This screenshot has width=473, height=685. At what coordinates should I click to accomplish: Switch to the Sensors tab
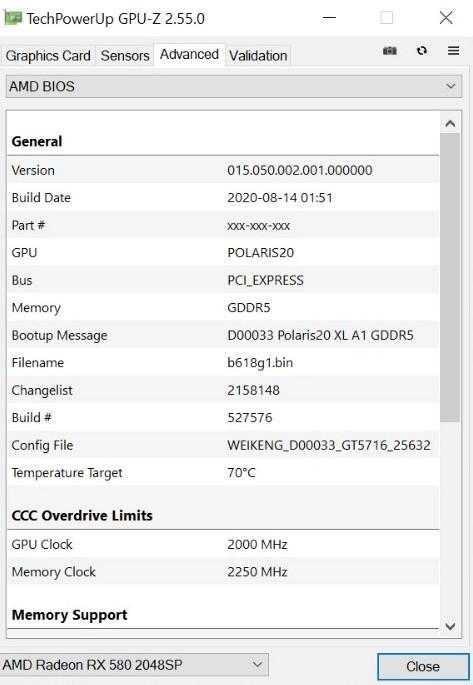tap(125, 56)
